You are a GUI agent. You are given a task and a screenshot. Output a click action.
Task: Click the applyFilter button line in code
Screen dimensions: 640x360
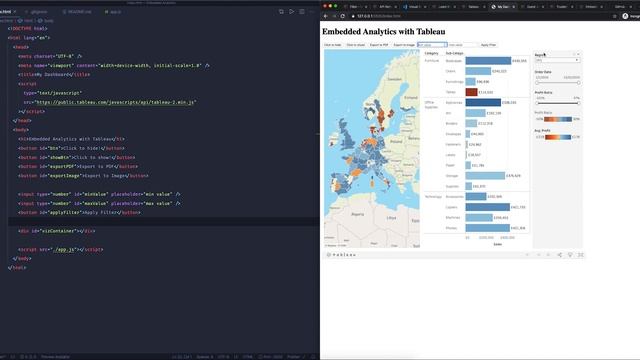(x=79, y=213)
